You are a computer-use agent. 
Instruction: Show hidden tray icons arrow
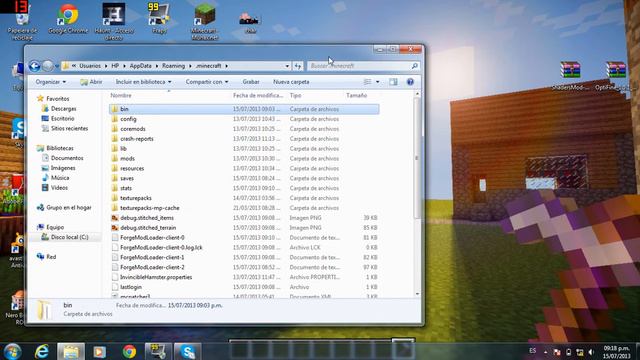point(546,352)
